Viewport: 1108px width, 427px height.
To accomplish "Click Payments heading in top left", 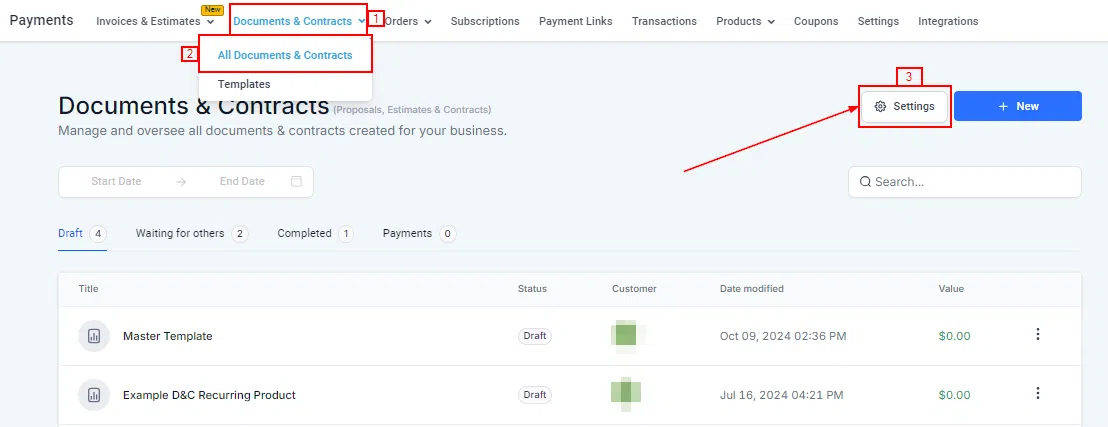I will pos(42,20).
